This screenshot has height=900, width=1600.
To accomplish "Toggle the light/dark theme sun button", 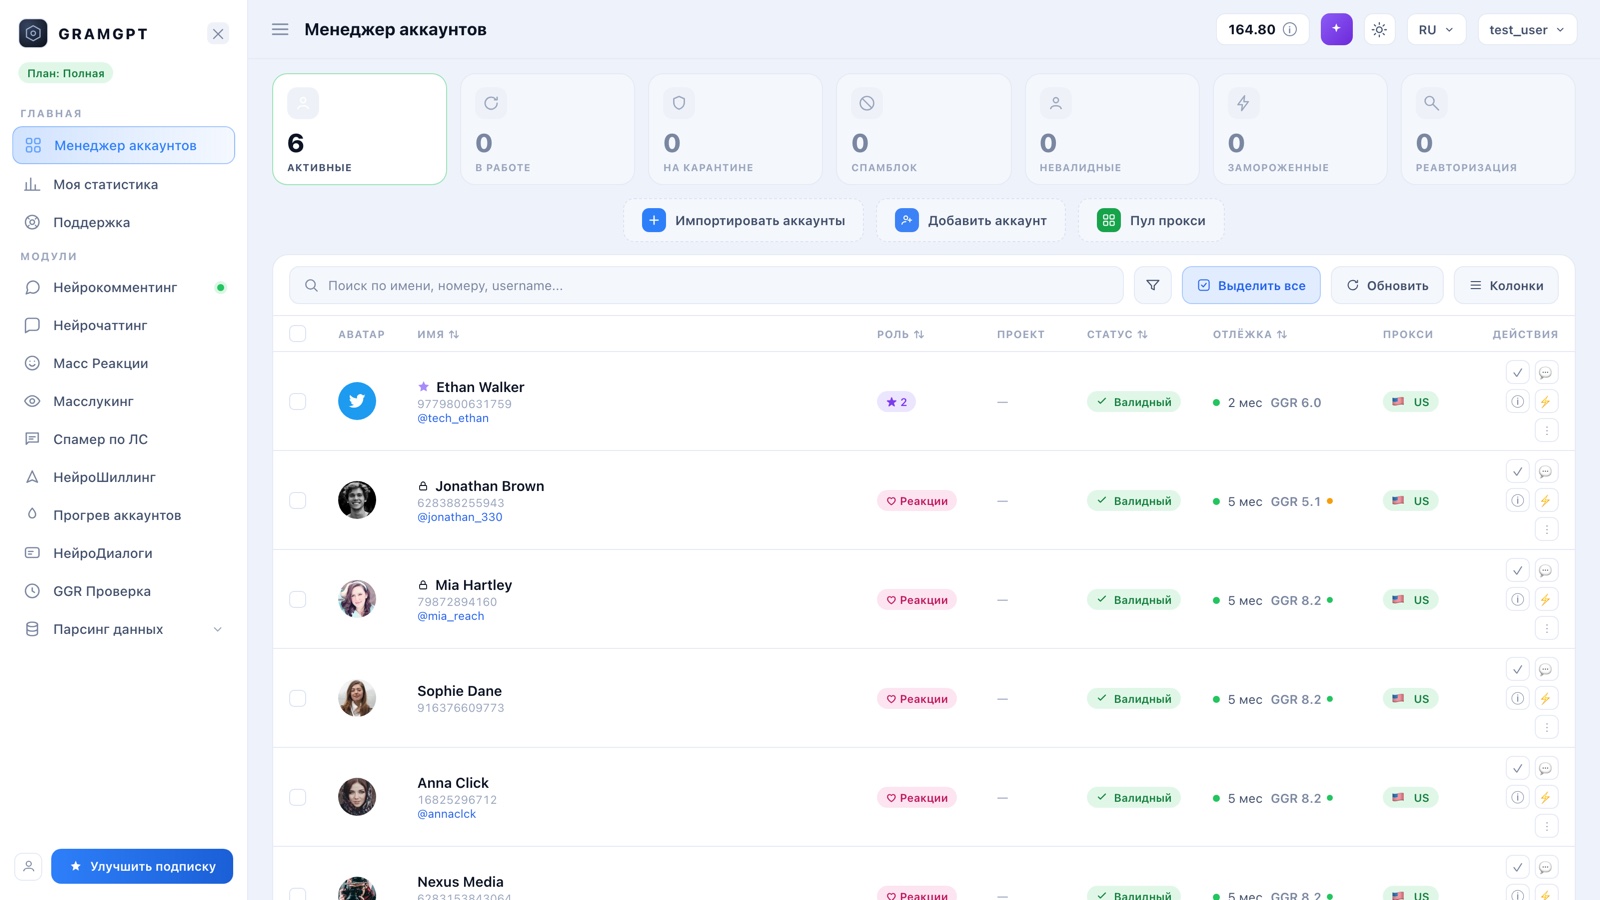I will pos(1379,30).
